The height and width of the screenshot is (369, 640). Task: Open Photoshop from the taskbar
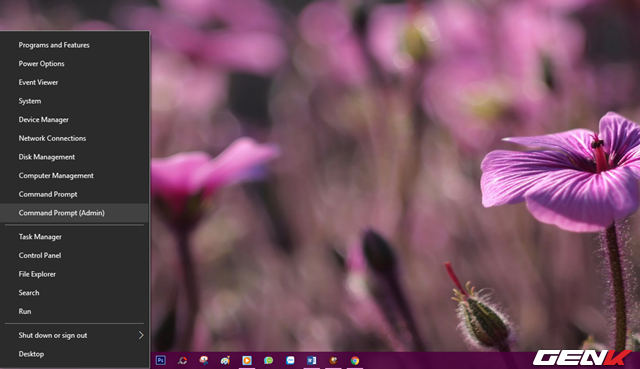160,360
